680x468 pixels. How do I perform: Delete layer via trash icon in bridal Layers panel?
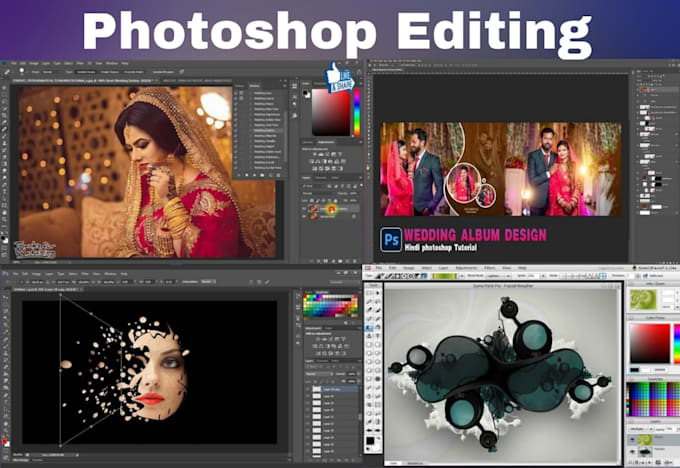pos(356,261)
